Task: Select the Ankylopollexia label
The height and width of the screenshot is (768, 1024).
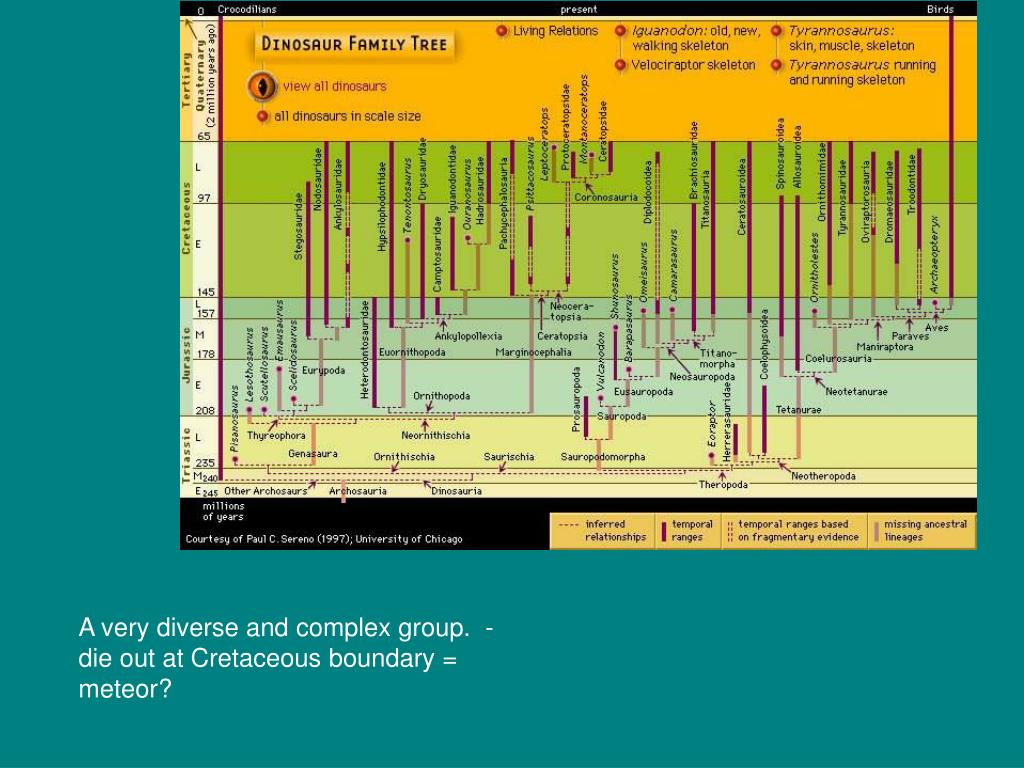Action: pos(468,336)
